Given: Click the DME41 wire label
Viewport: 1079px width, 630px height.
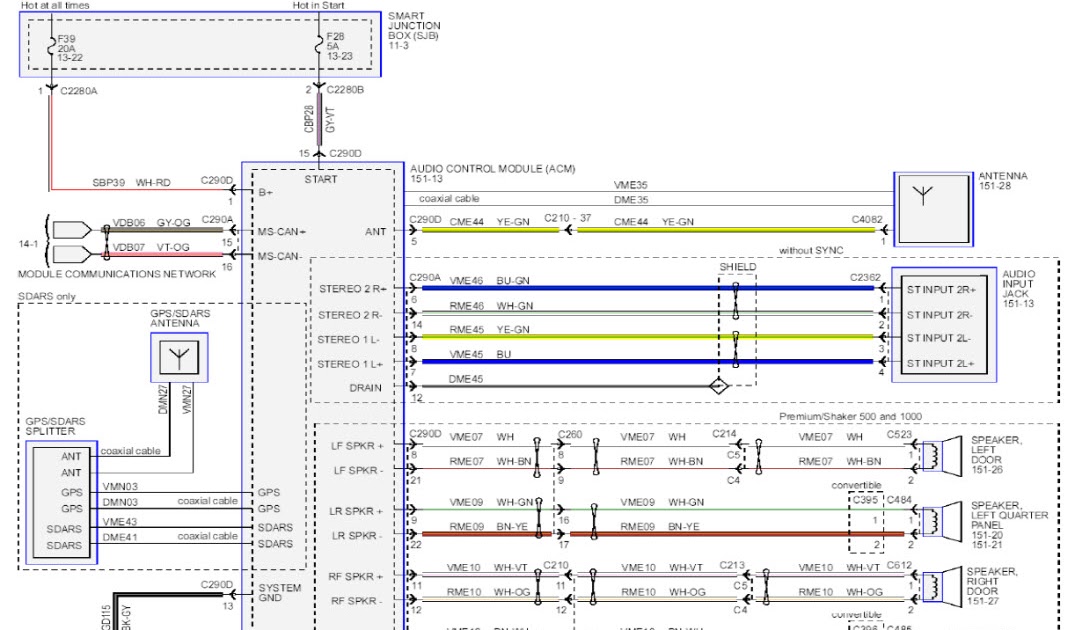Looking at the screenshot, I should coord(120,537).
